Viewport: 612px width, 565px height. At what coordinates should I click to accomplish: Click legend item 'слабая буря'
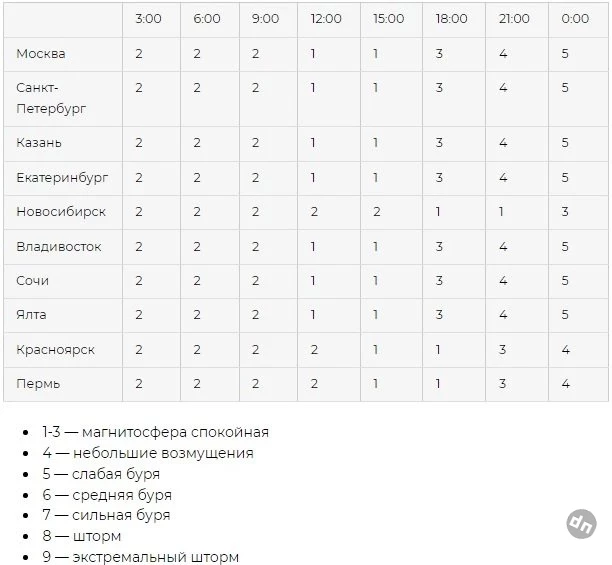[x=116, y=474]
